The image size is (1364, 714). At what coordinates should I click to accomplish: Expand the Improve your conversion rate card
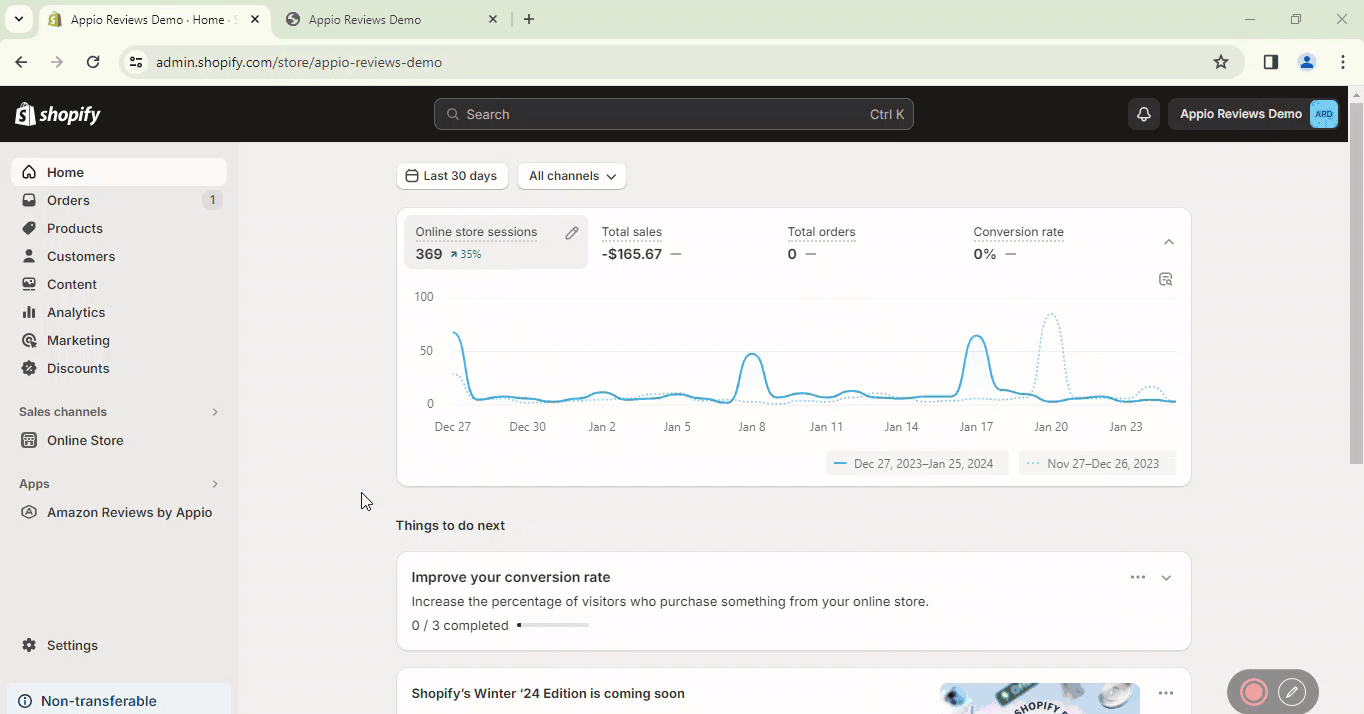pos(1166,578)
